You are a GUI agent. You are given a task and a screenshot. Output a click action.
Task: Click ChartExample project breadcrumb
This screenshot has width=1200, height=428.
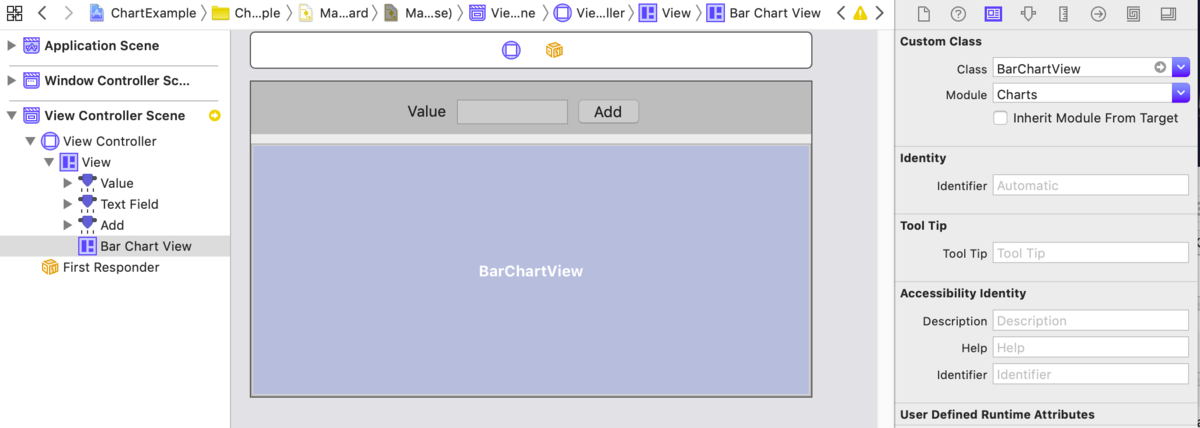click(x=145, y=13)
